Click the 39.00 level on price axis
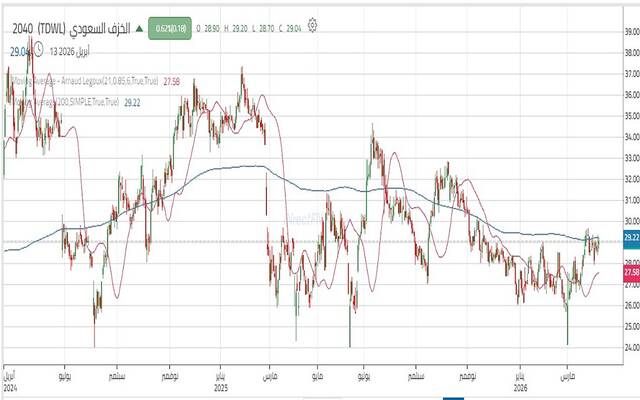Viewport: 640px width, 400px height. (x=630, y=32)
